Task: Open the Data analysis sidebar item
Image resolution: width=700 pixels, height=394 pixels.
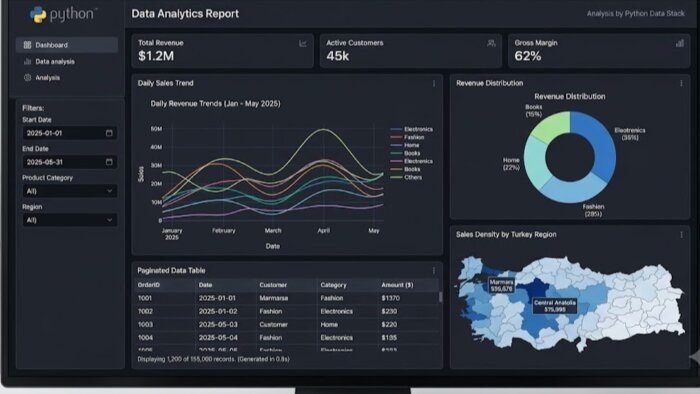Action: click(x=67, y=62)
